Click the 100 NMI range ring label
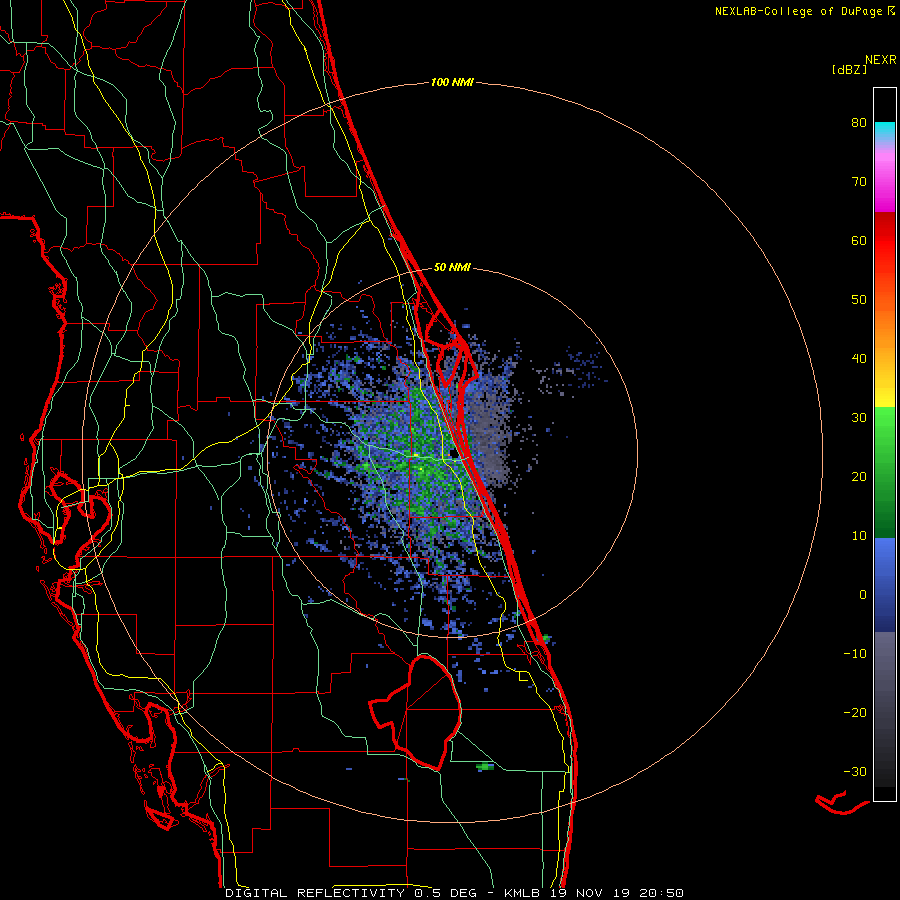900x900 pixels. (452, 83)
